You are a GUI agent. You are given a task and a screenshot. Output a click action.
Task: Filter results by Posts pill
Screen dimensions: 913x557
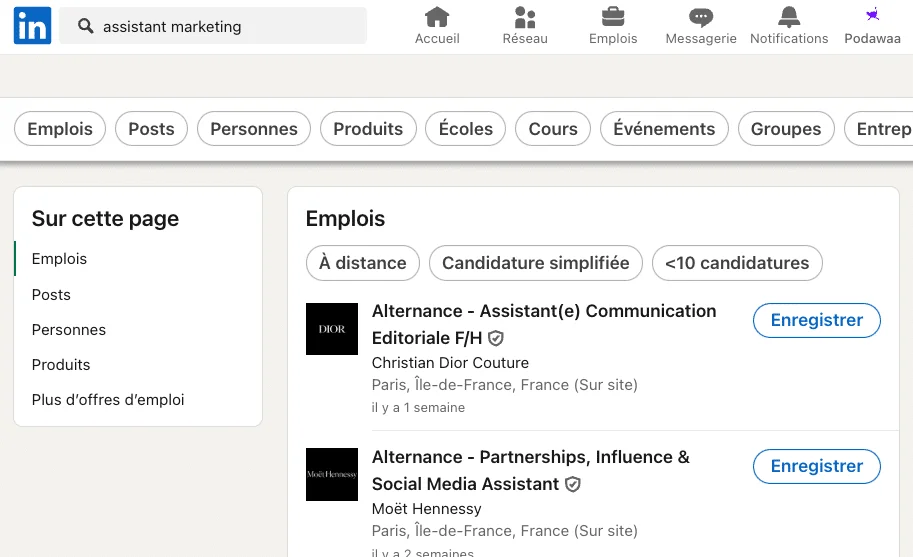click(151, 129)
